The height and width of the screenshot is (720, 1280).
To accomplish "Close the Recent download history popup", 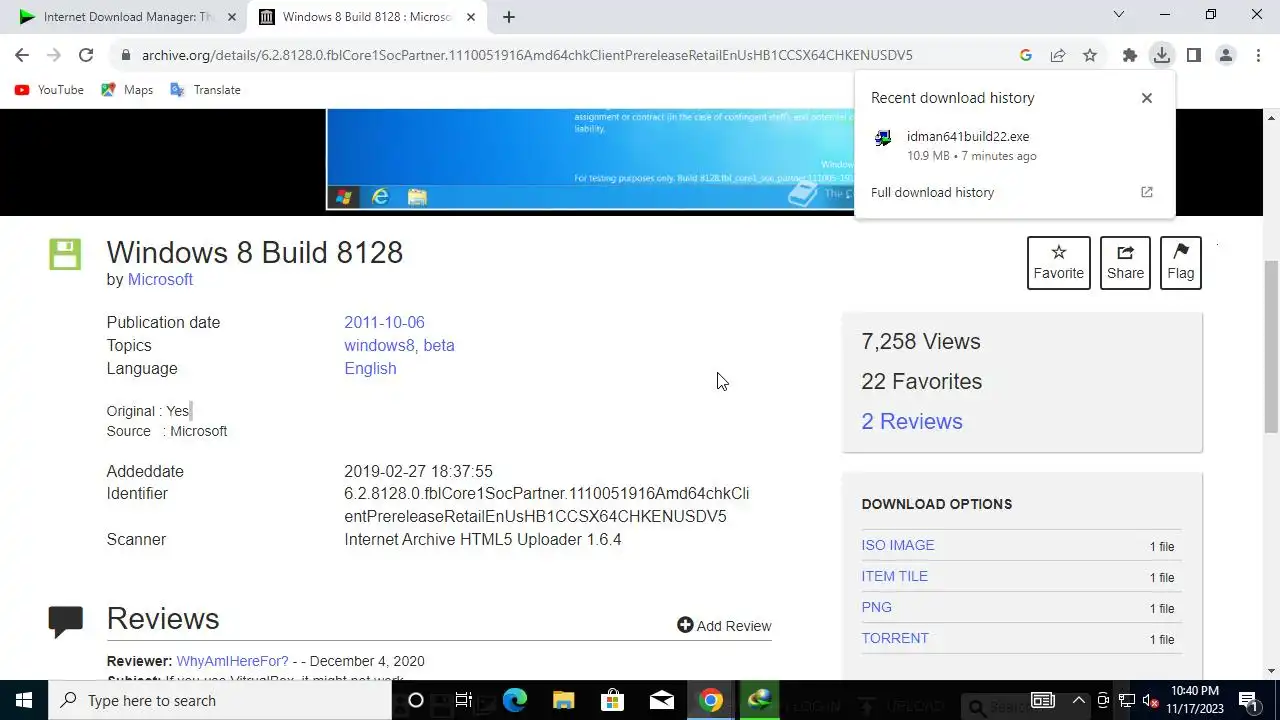I will point(1147,98).
